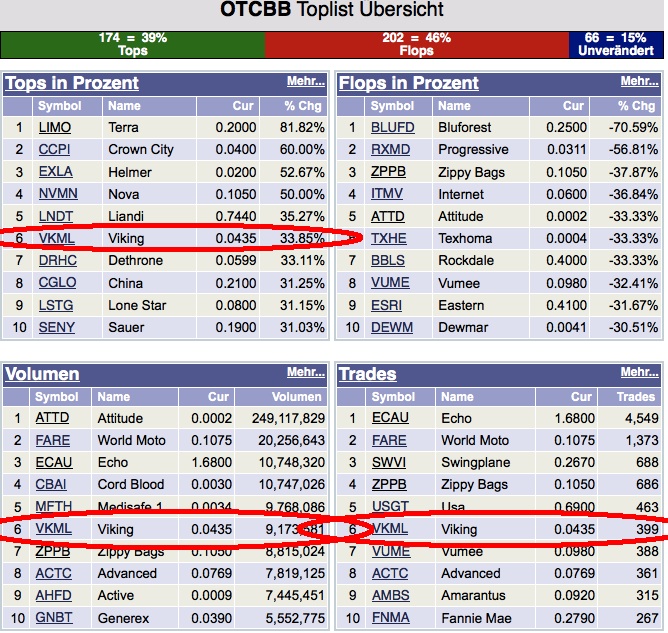Open the SWVI symbol link

(x=389, y=462)
